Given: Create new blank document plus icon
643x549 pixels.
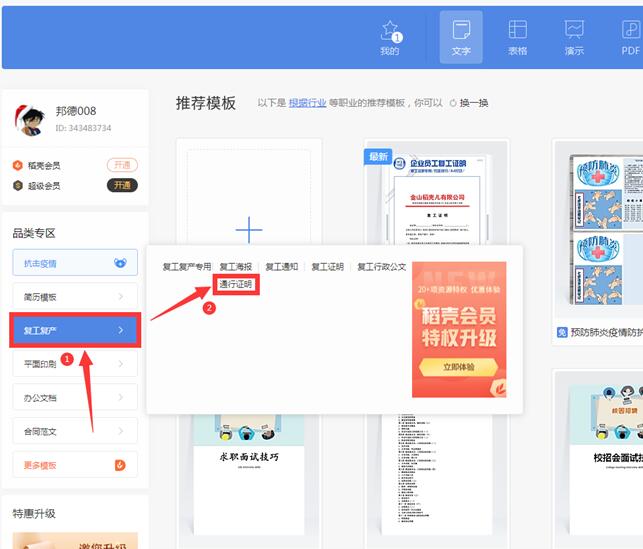Looking at the screenshot, I should [x=249, y=230].
